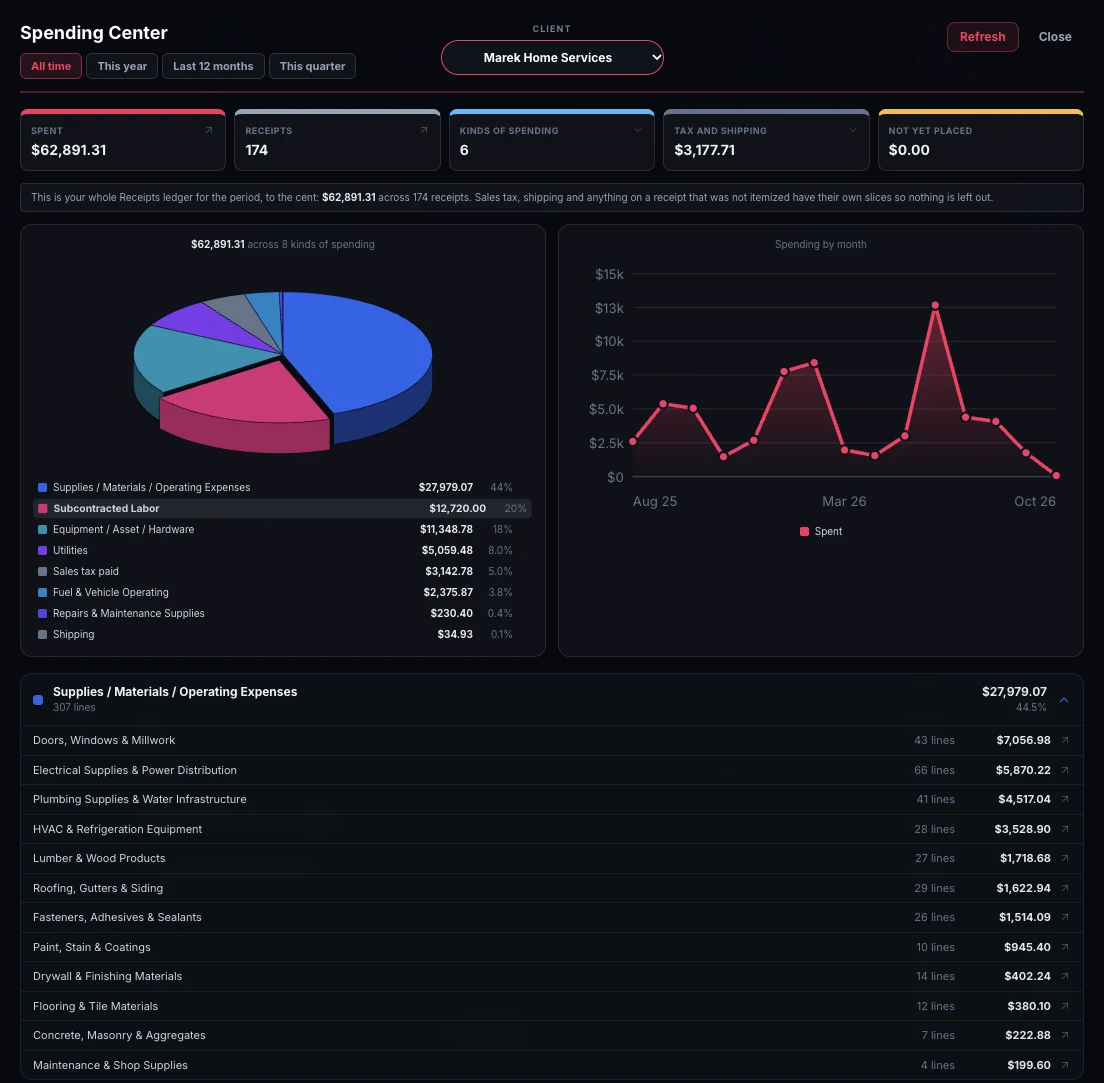Open Maintenance & Shop Supplies arrow icon
The height and width of the screenshot is (1083, 1104).
[x=1065, y=1066]
